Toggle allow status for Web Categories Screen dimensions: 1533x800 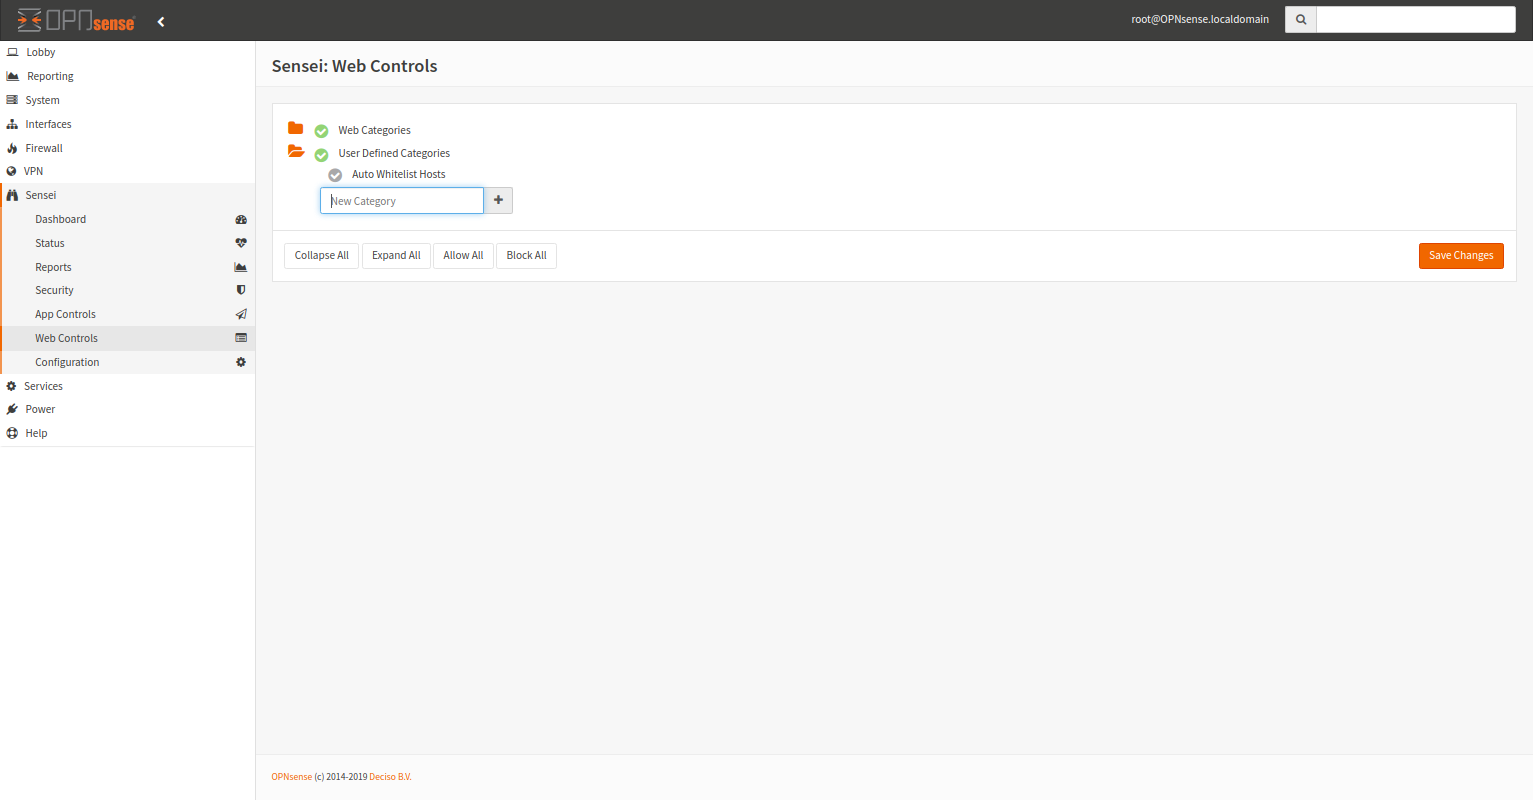320,130
